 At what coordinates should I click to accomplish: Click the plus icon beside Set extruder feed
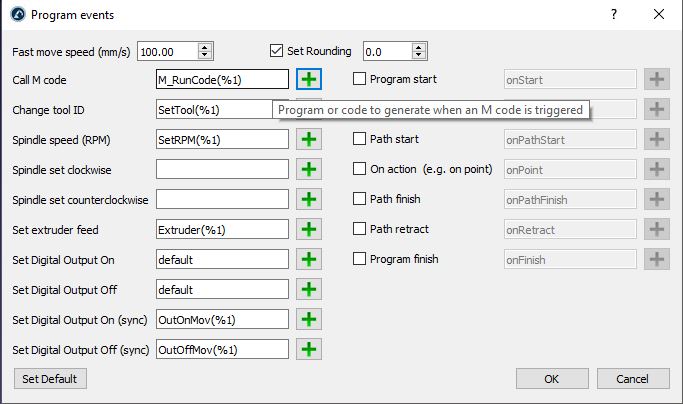[x=310, y=229]
